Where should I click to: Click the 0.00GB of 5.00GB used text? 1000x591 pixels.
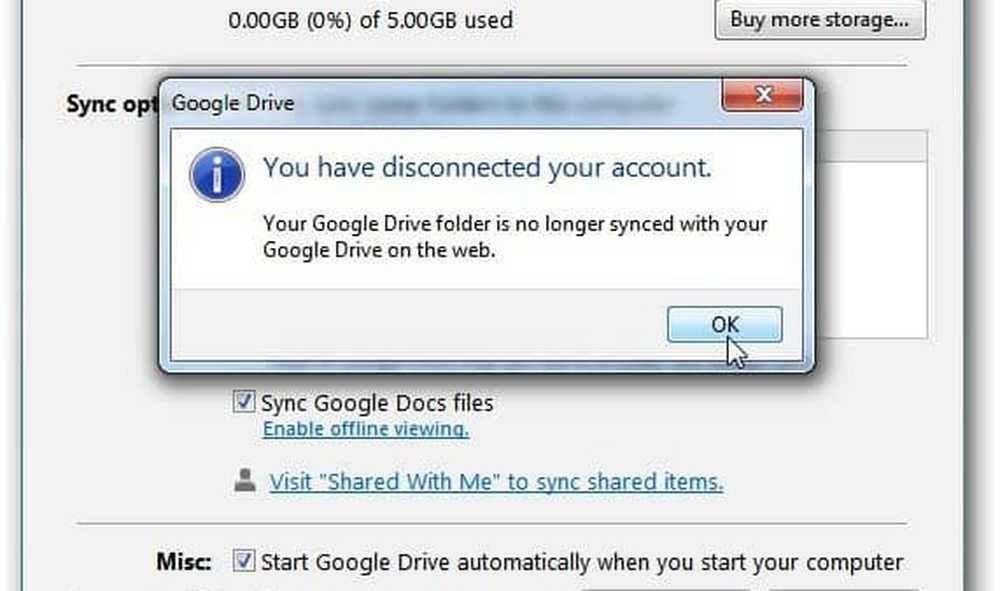pos(371,20)
